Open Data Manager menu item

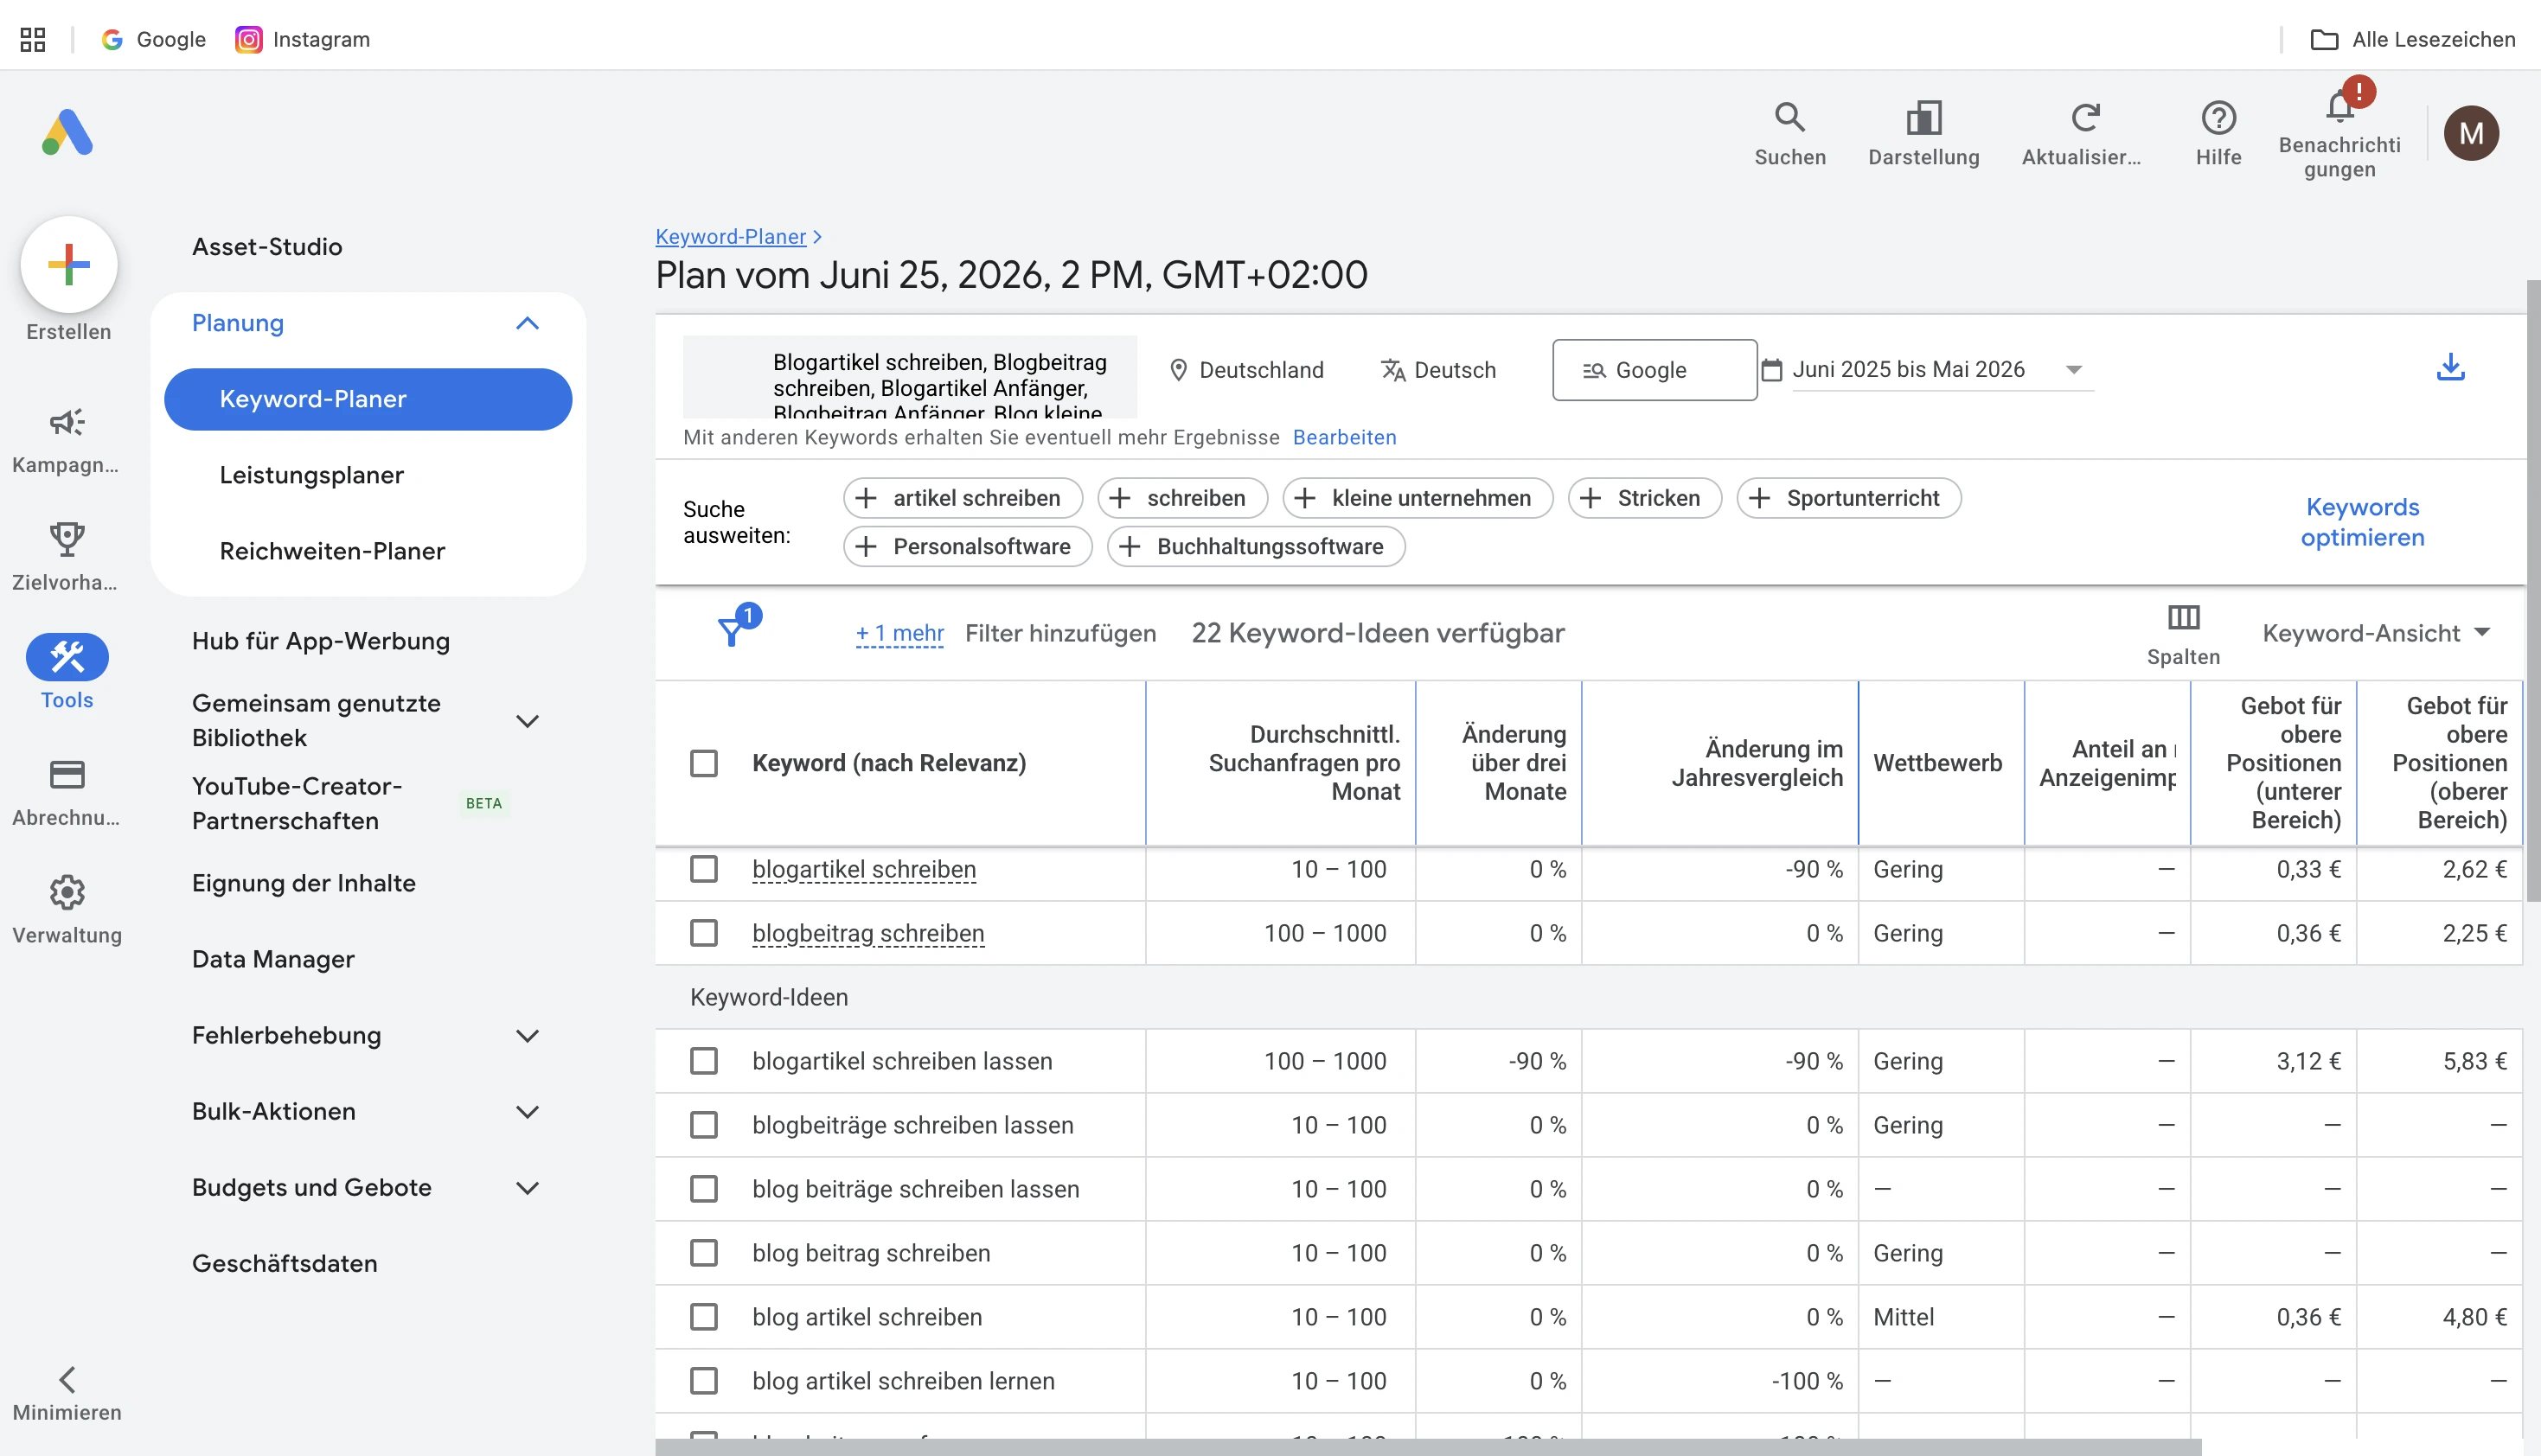(273, 959)
